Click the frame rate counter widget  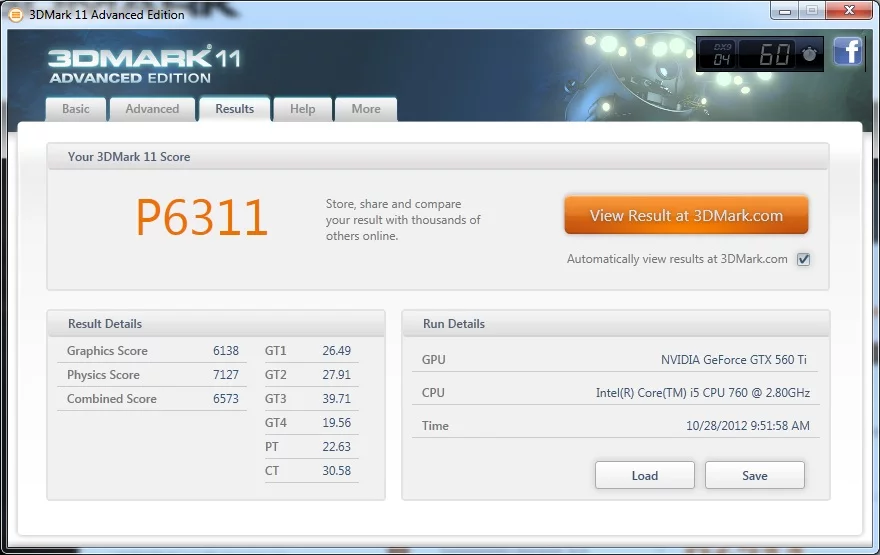click(759, 54)
